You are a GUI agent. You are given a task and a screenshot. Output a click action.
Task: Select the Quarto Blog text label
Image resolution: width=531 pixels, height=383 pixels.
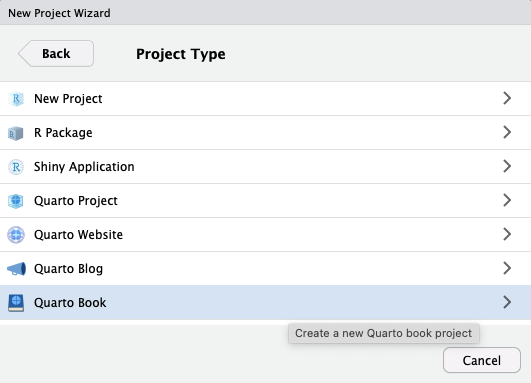point(68,269)
